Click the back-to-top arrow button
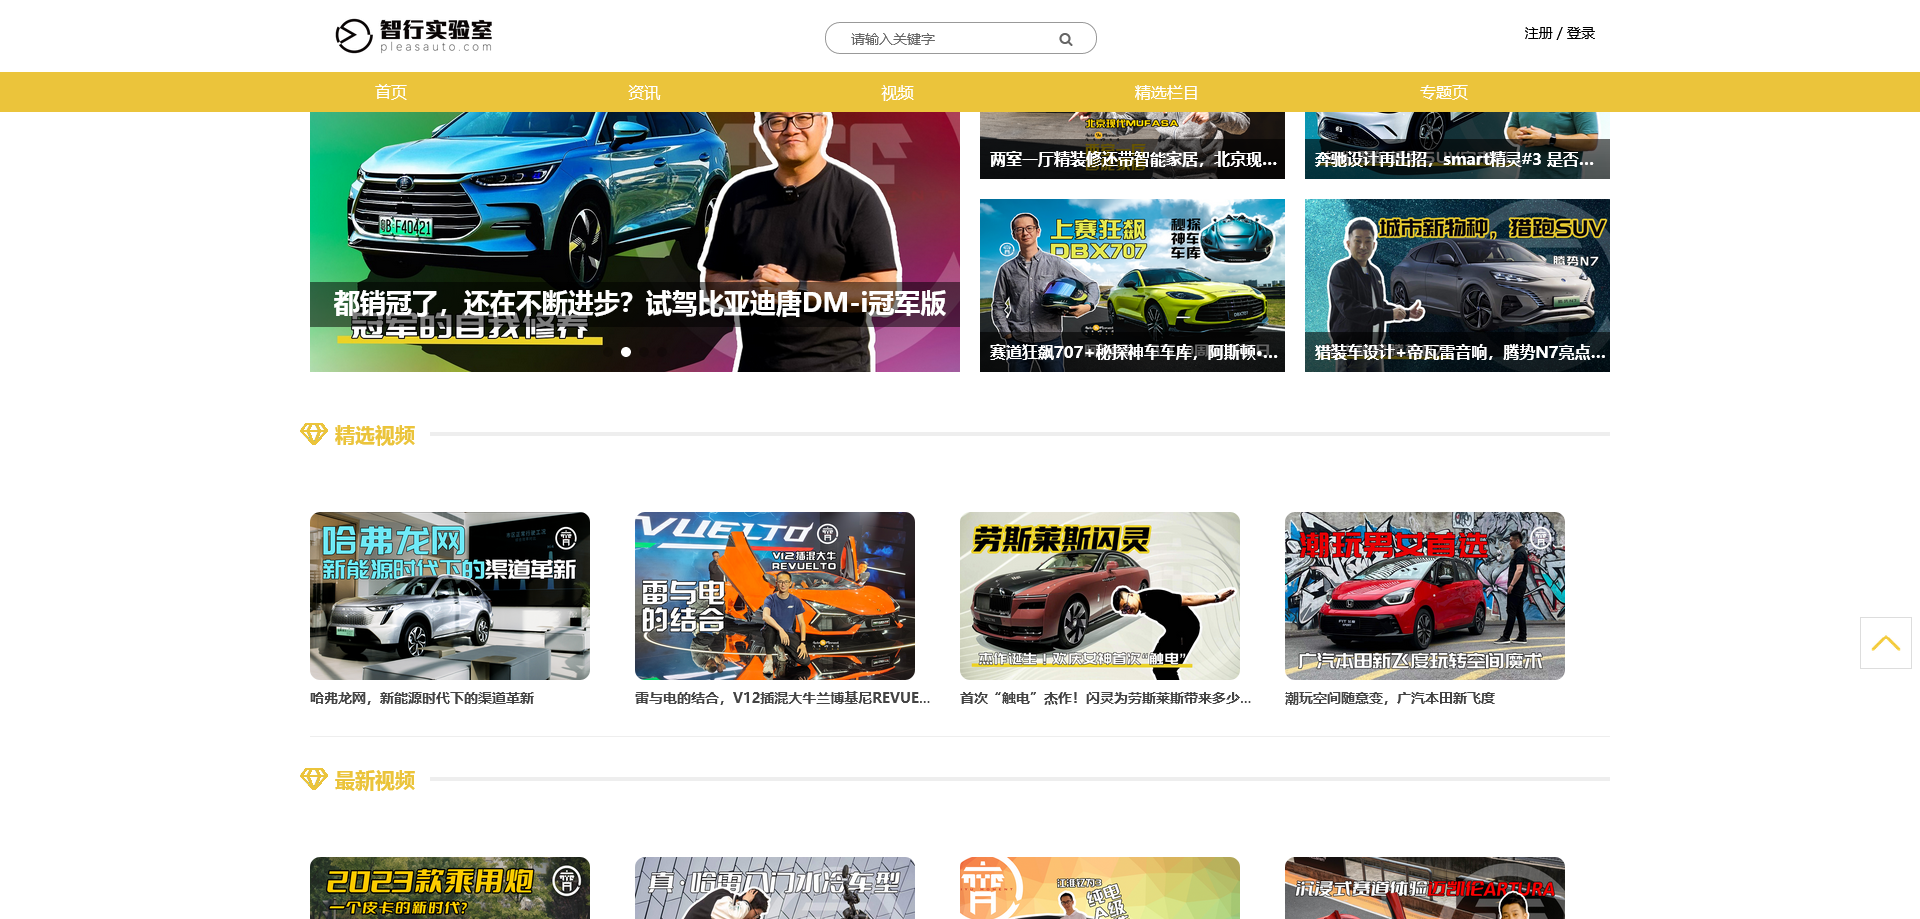 pos(1886,642)
